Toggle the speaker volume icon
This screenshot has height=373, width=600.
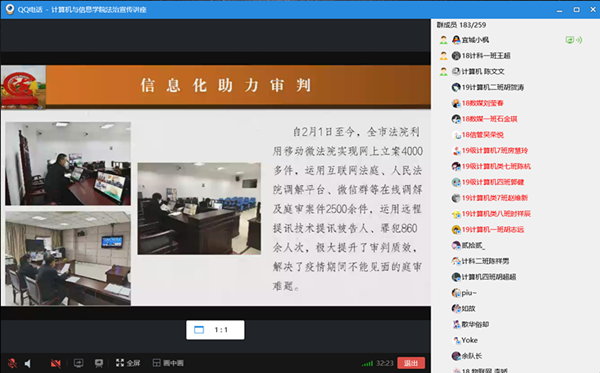coord(28,363)
